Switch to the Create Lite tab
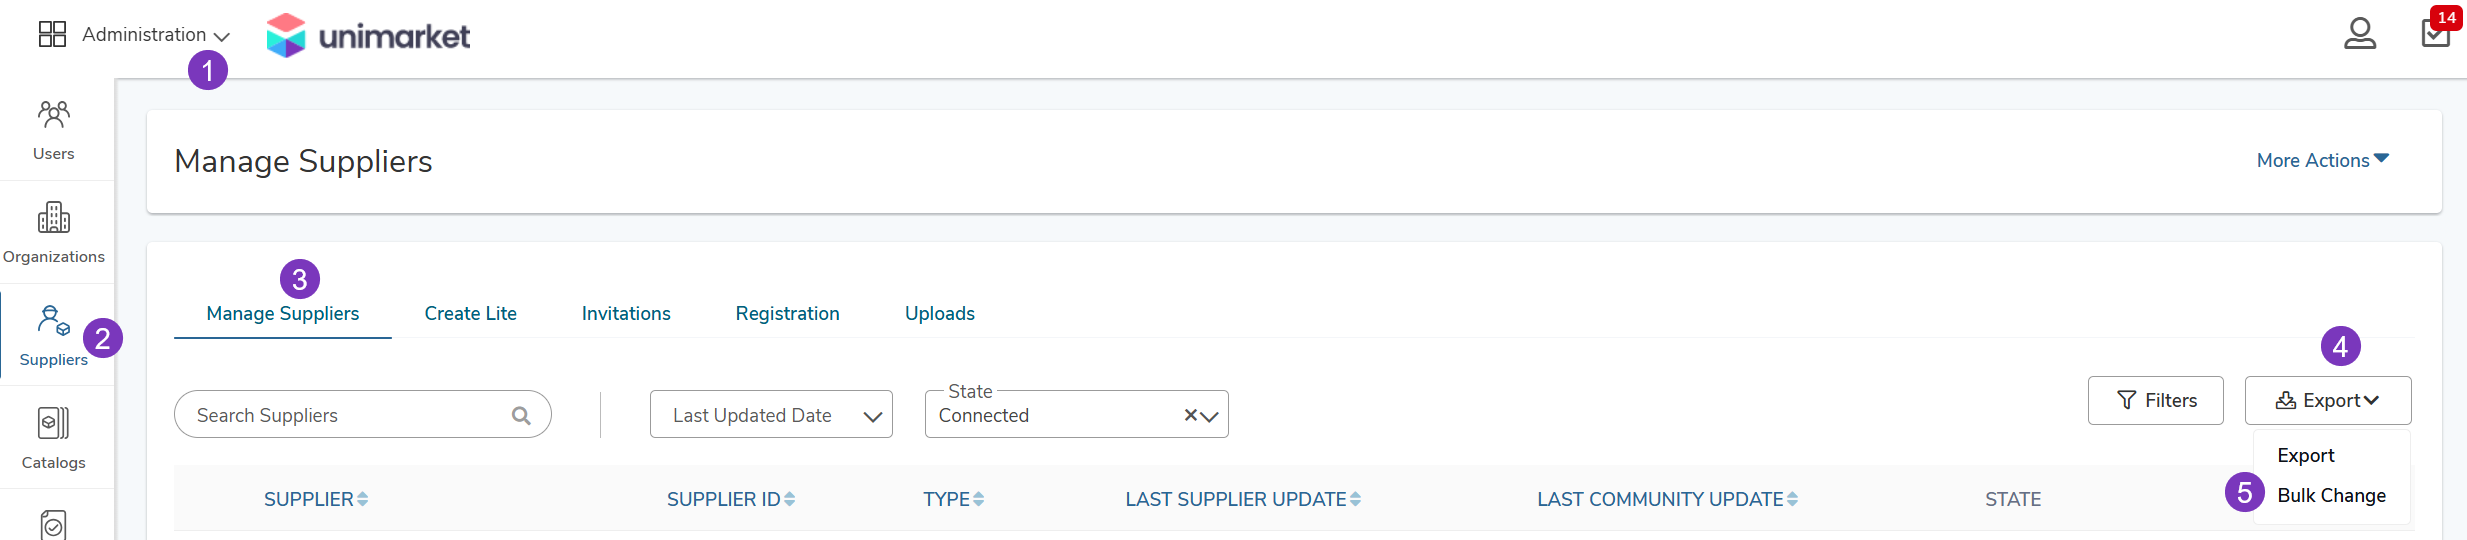 click(x=470, y=313)
